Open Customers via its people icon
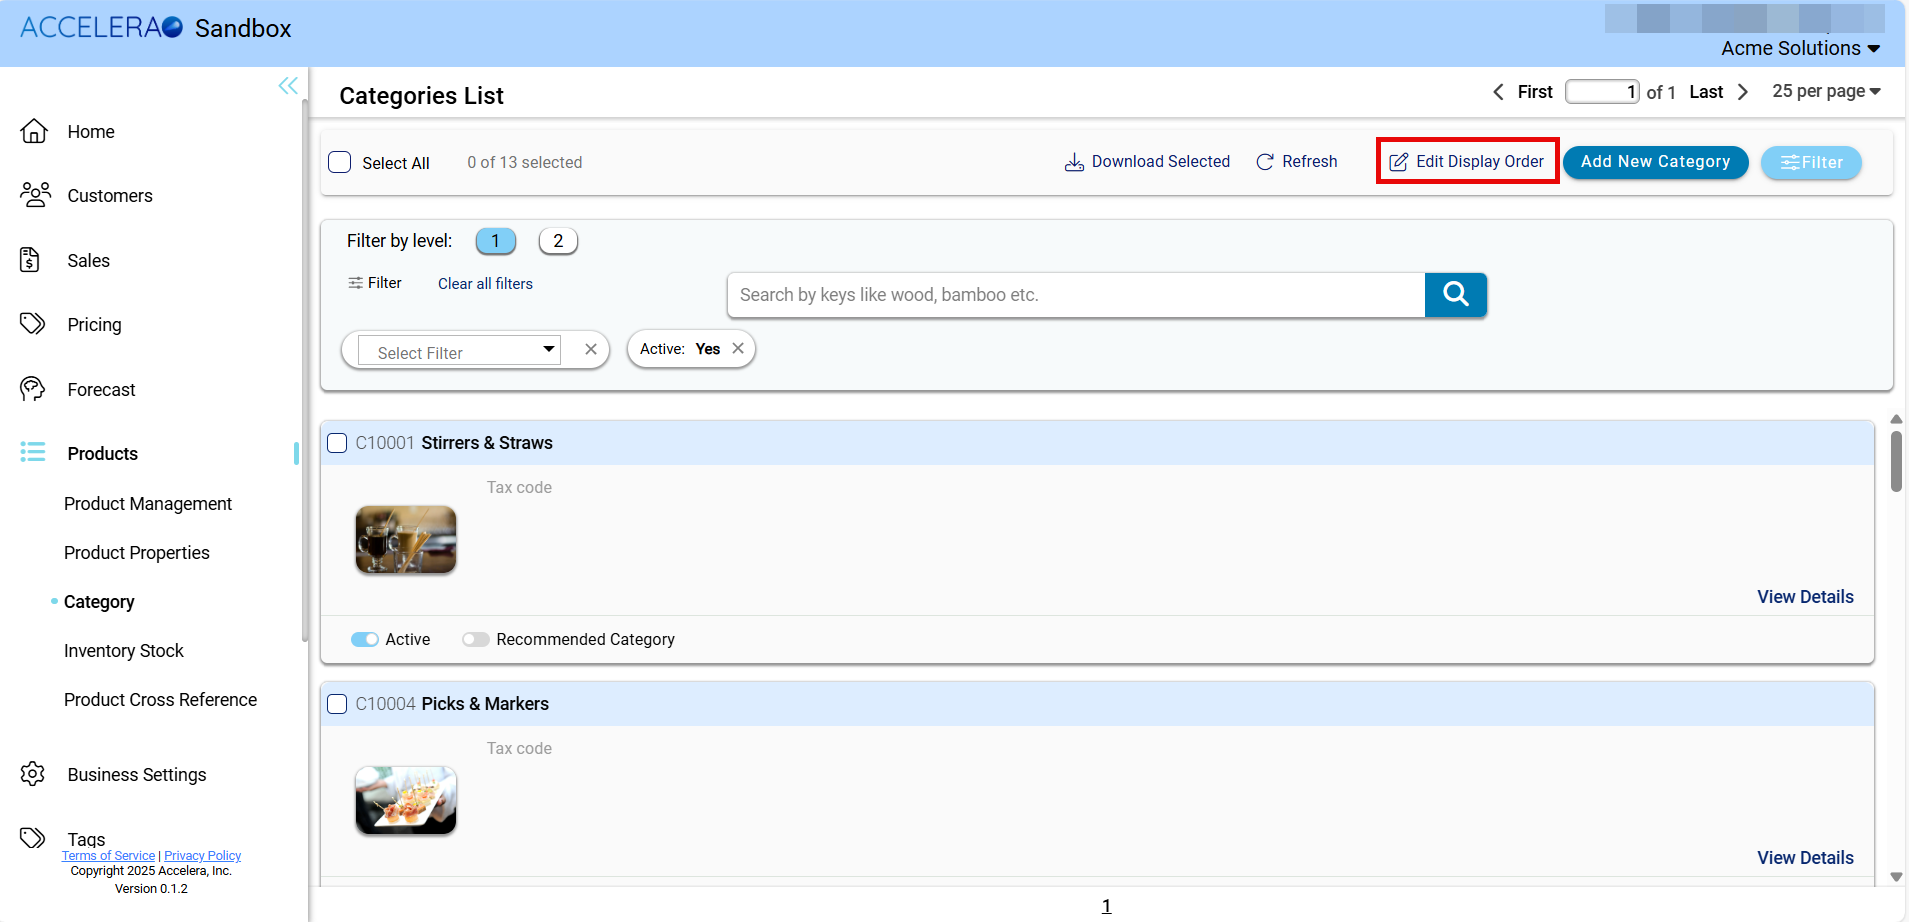This screenshot has width=1909, height=922. point(35,195)
